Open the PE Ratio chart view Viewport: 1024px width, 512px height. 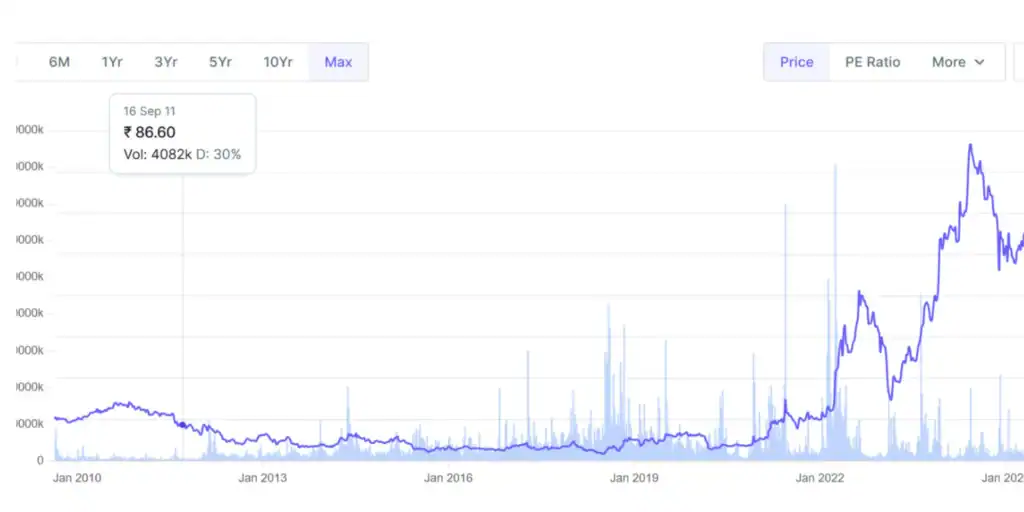pos(872,62)
